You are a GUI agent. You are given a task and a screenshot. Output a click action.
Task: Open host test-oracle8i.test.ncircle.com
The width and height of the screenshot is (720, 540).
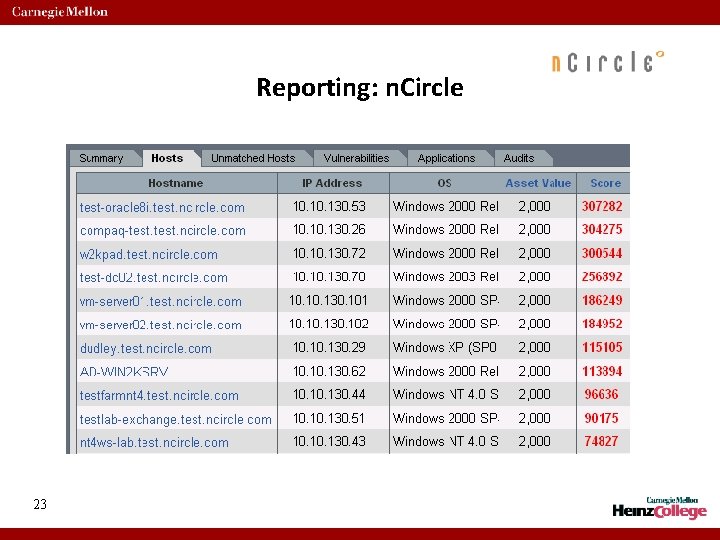pyautogui.click(x=162, y=208)
